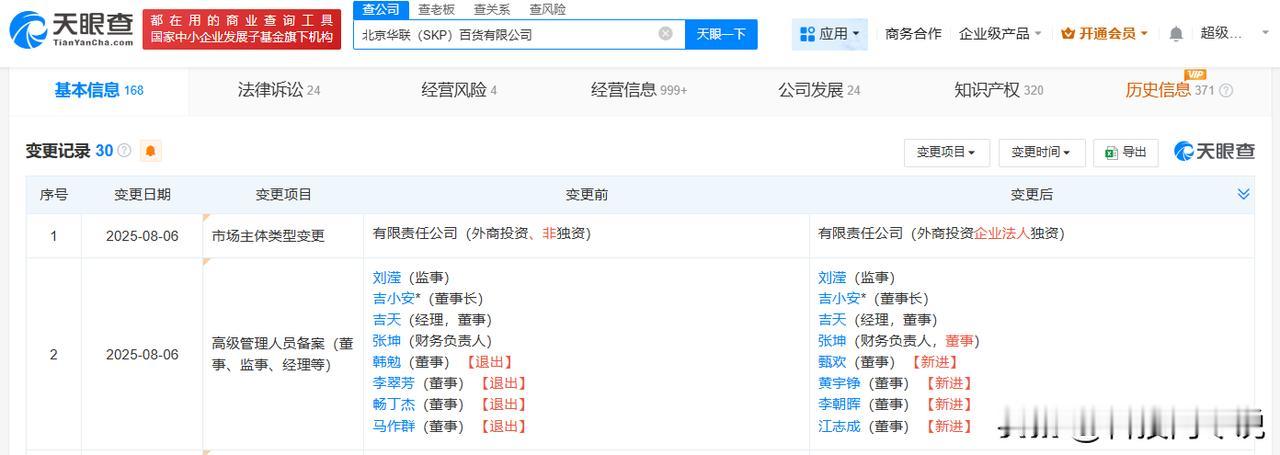Expand all rows with double-chevron icon
Viewport: 1280px width, 455px height.
tap(1244, 194)
